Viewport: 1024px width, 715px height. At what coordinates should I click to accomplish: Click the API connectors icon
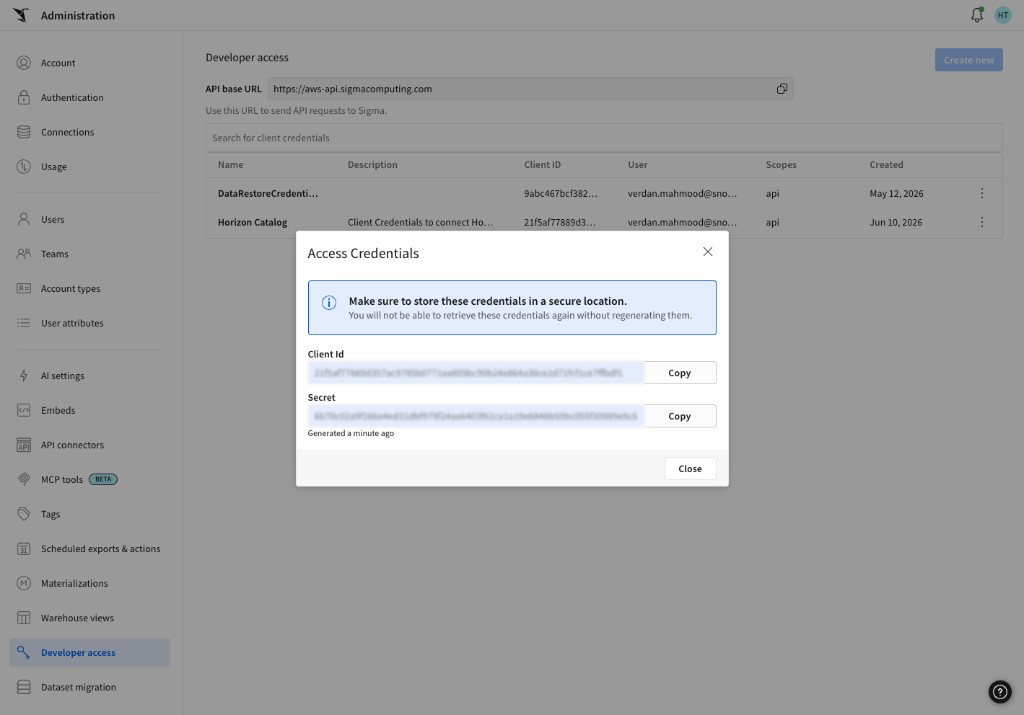coord(24,445)
